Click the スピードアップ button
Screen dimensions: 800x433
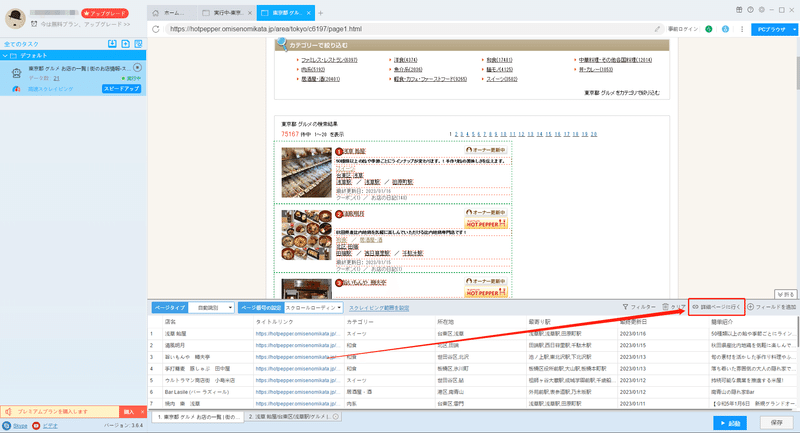(x=121, y=89)
